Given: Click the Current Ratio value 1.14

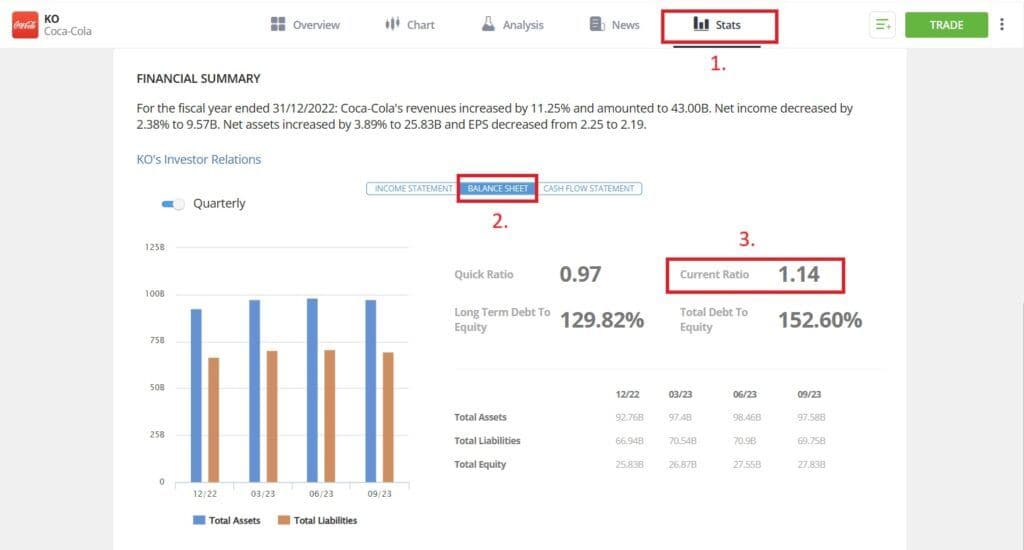Looking at the screenshot, I should (799, 275).
